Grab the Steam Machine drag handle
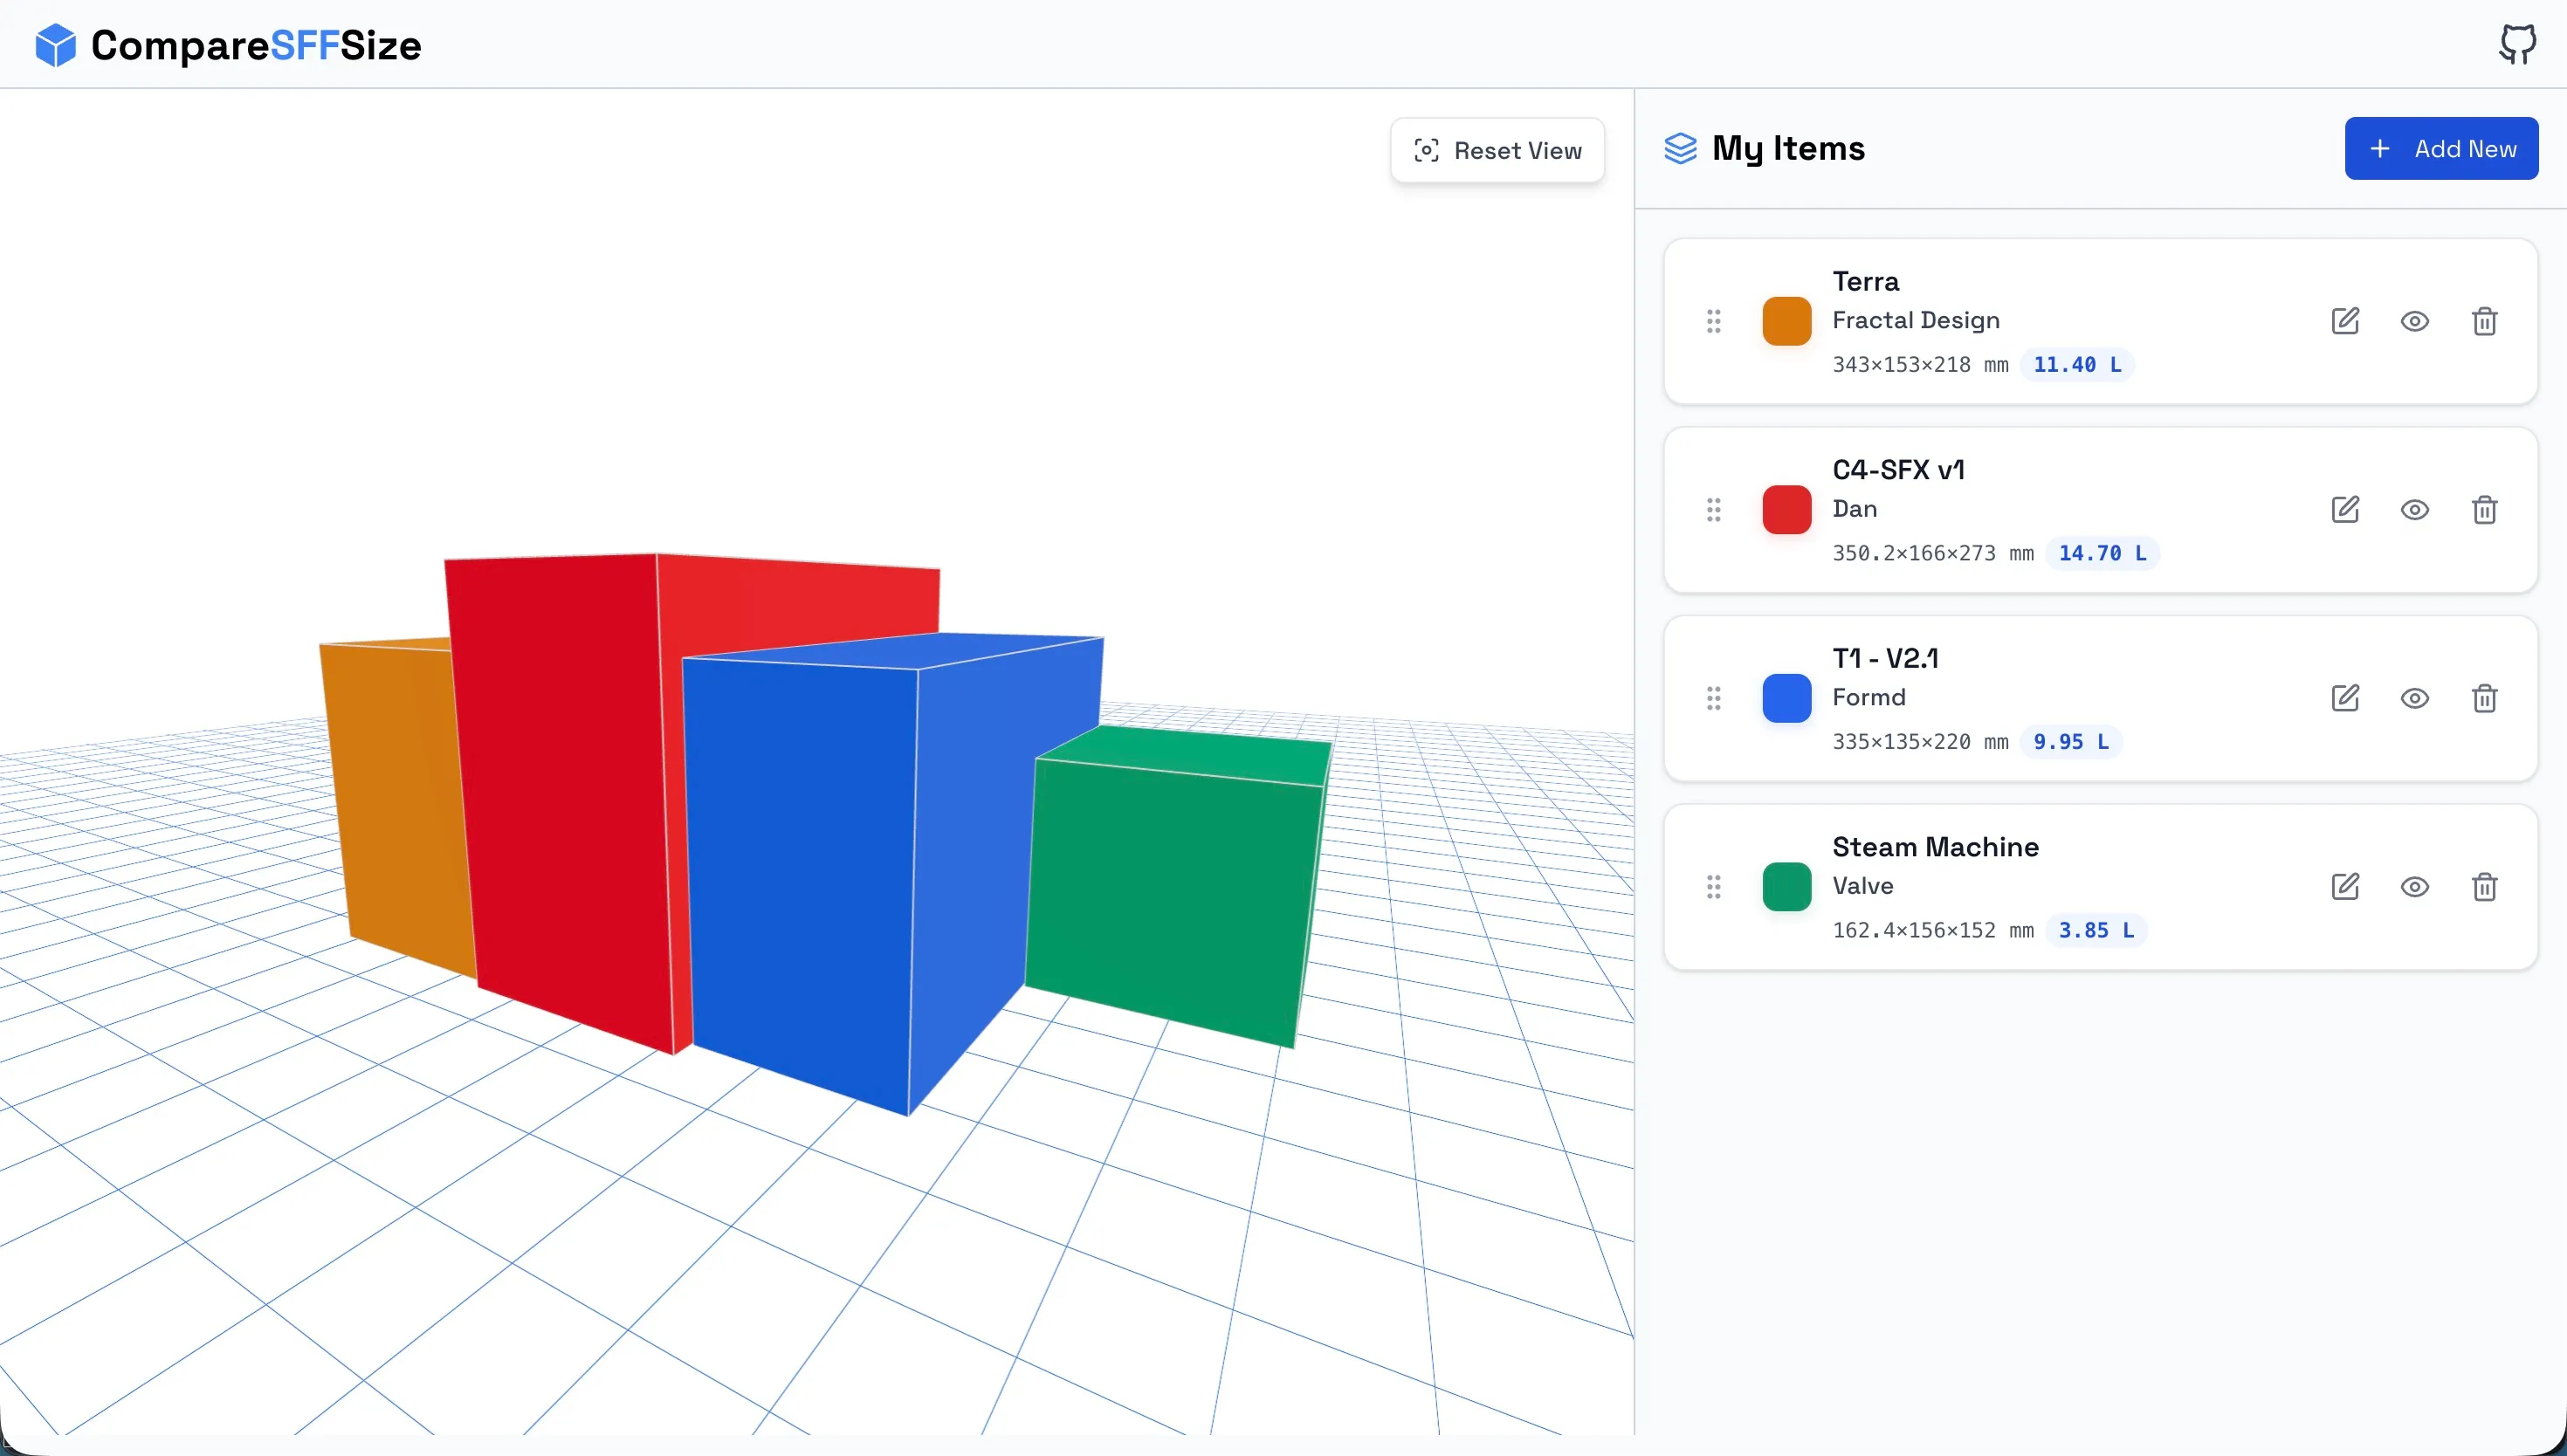This screenshot has width=2567, height=1456. tap(1713, 887)
